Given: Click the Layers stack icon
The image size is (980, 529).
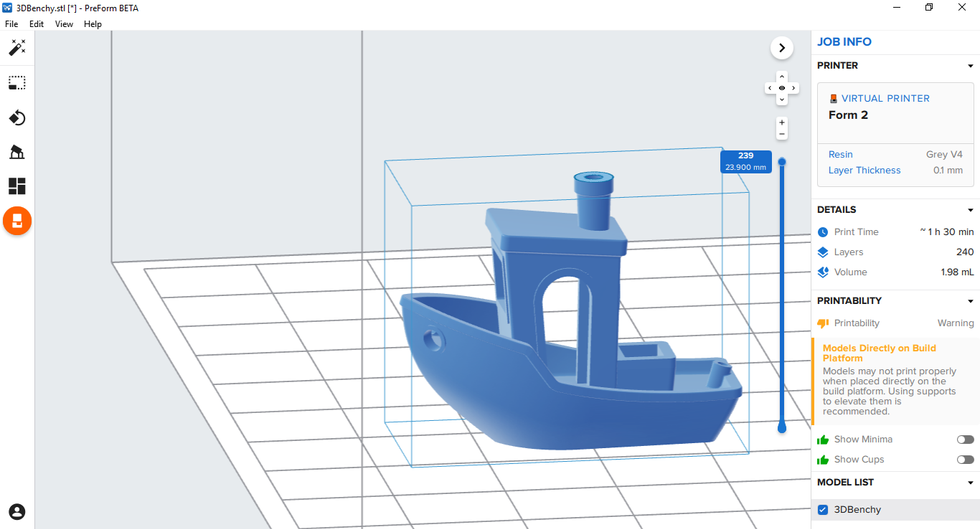Looking at the screenshot, I should click(x=823, y=252).
